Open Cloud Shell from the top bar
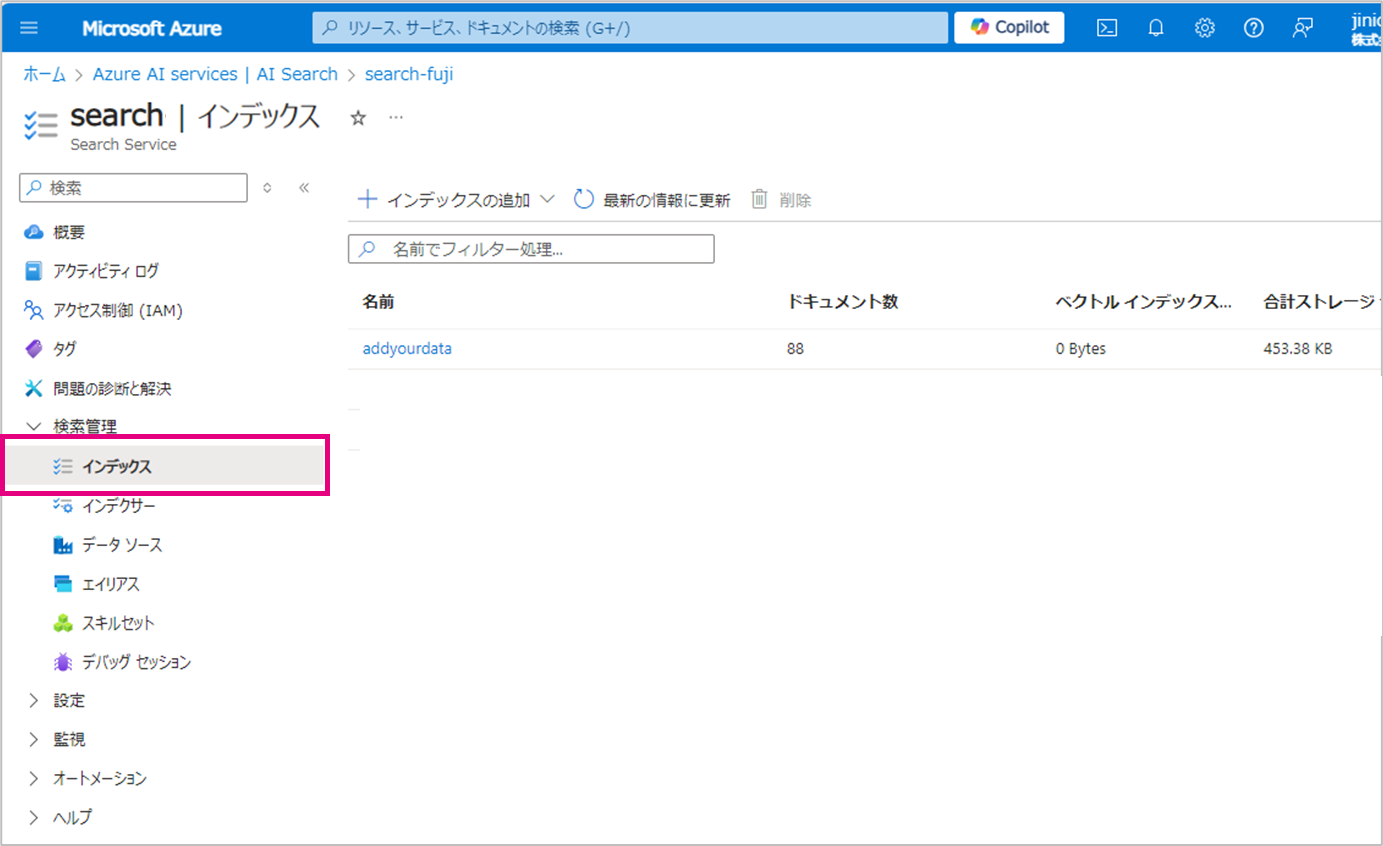The width and height of the screenshot is (1383, 846). (1107, 28)
